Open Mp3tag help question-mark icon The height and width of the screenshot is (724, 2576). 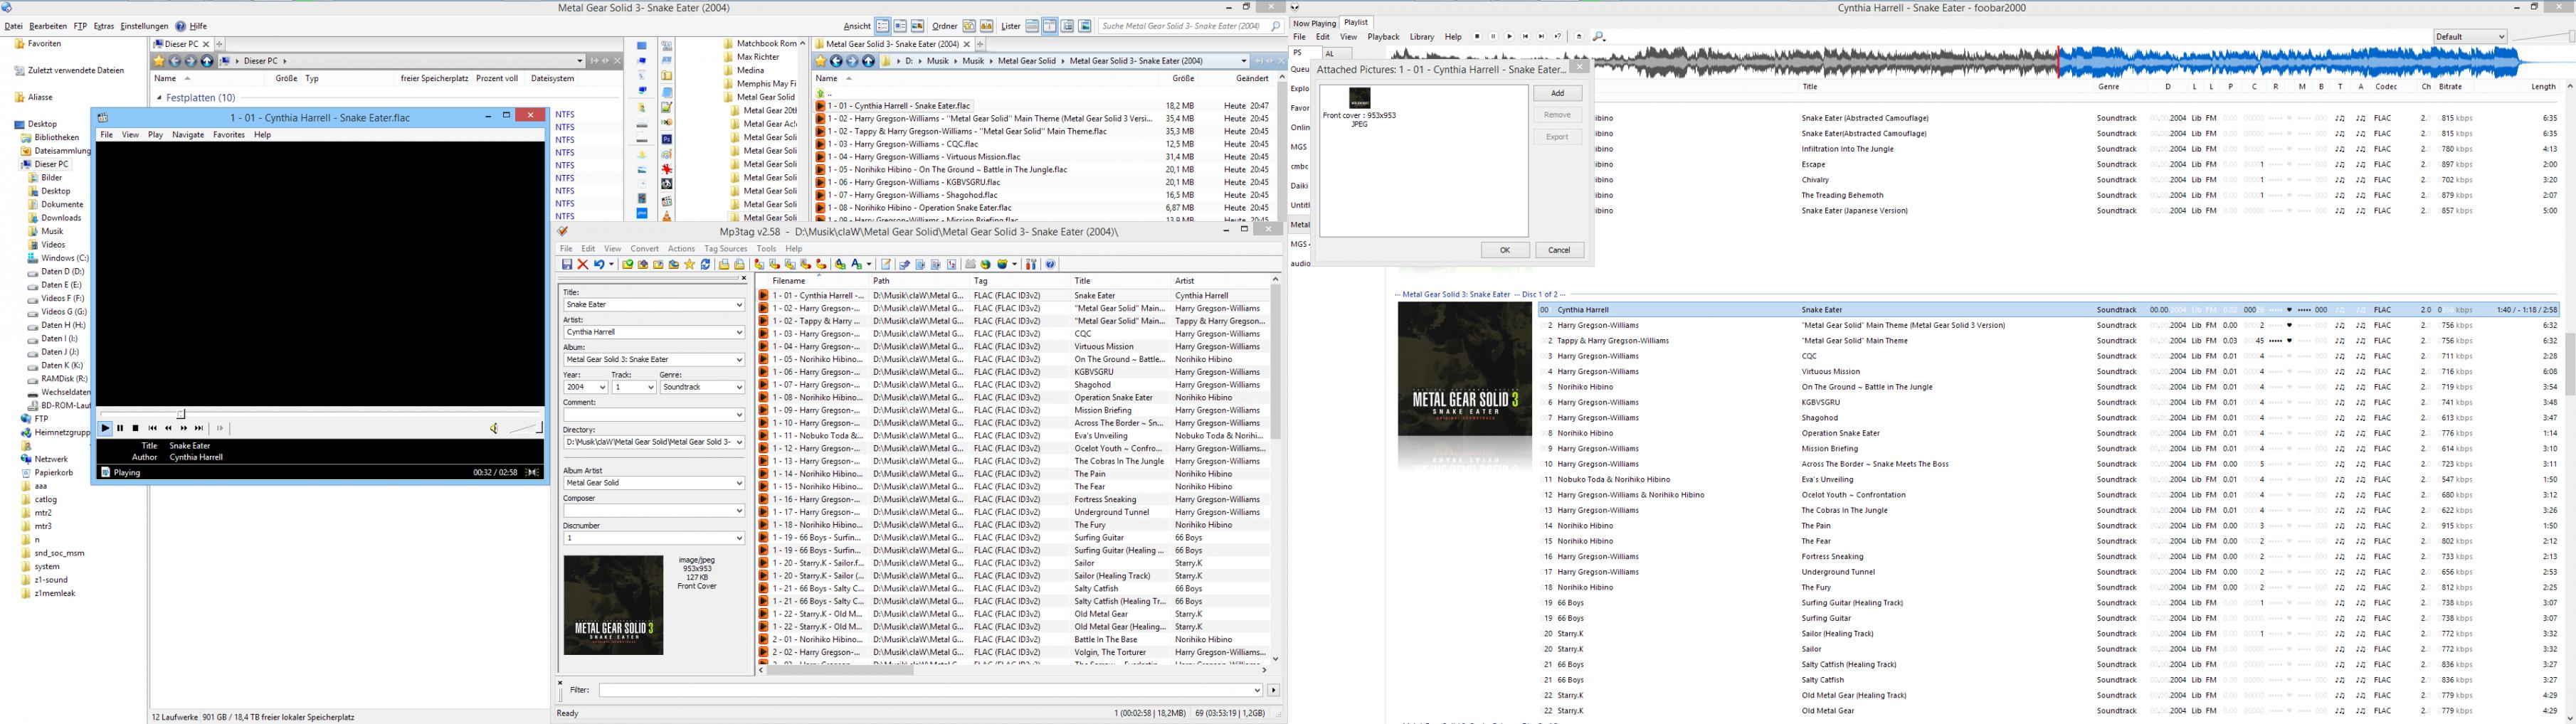(x=1050, y=264)
